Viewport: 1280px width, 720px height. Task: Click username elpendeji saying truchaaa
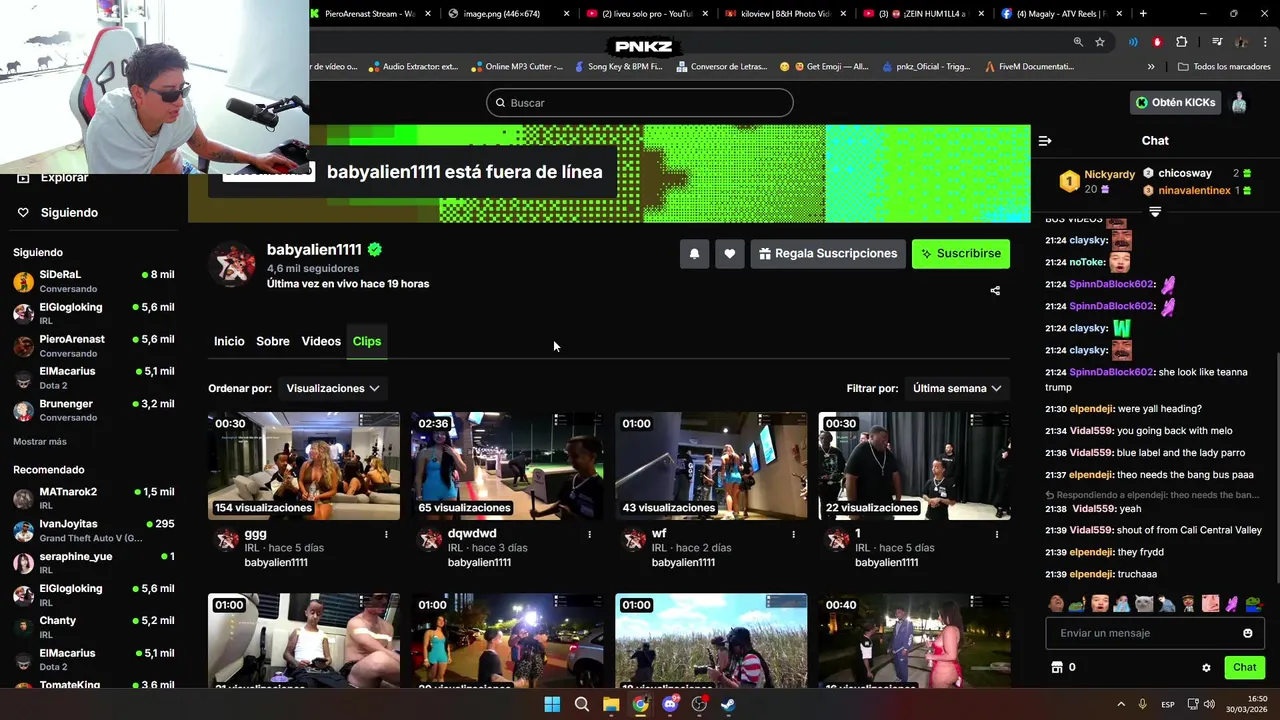coord(1091,574)
